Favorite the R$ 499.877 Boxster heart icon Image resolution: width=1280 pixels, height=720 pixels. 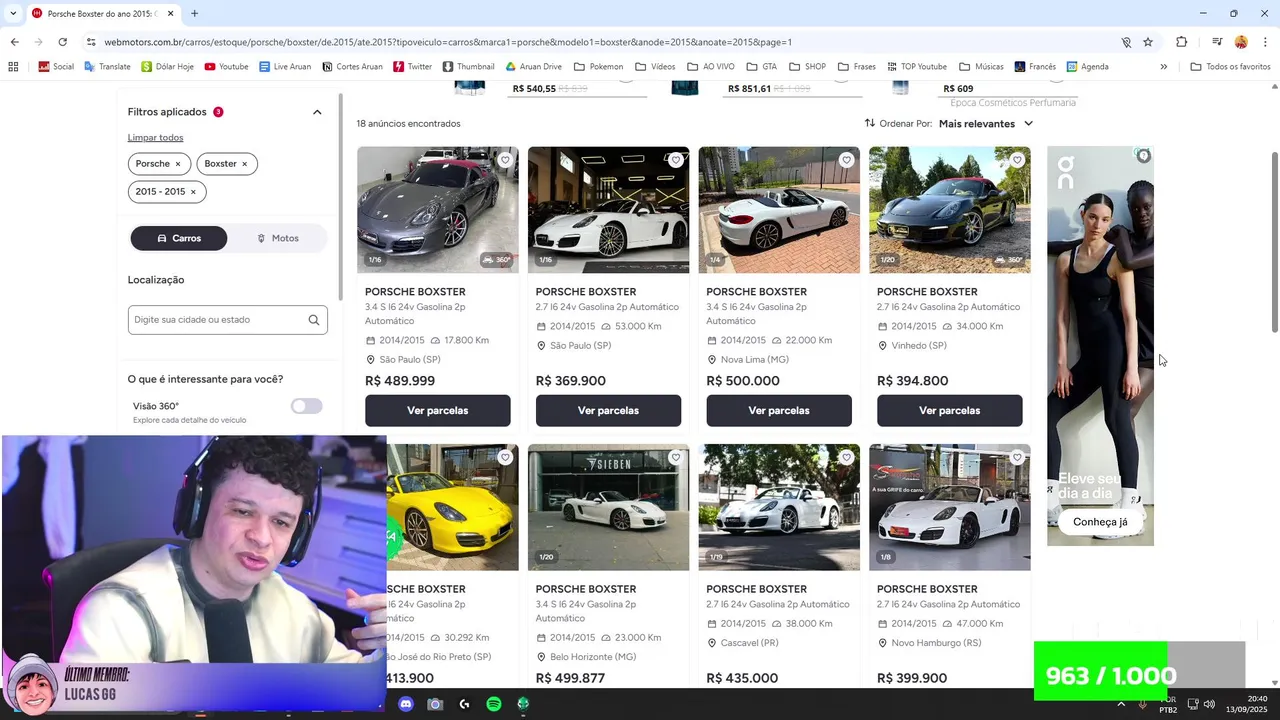click(x=676, y=457)
